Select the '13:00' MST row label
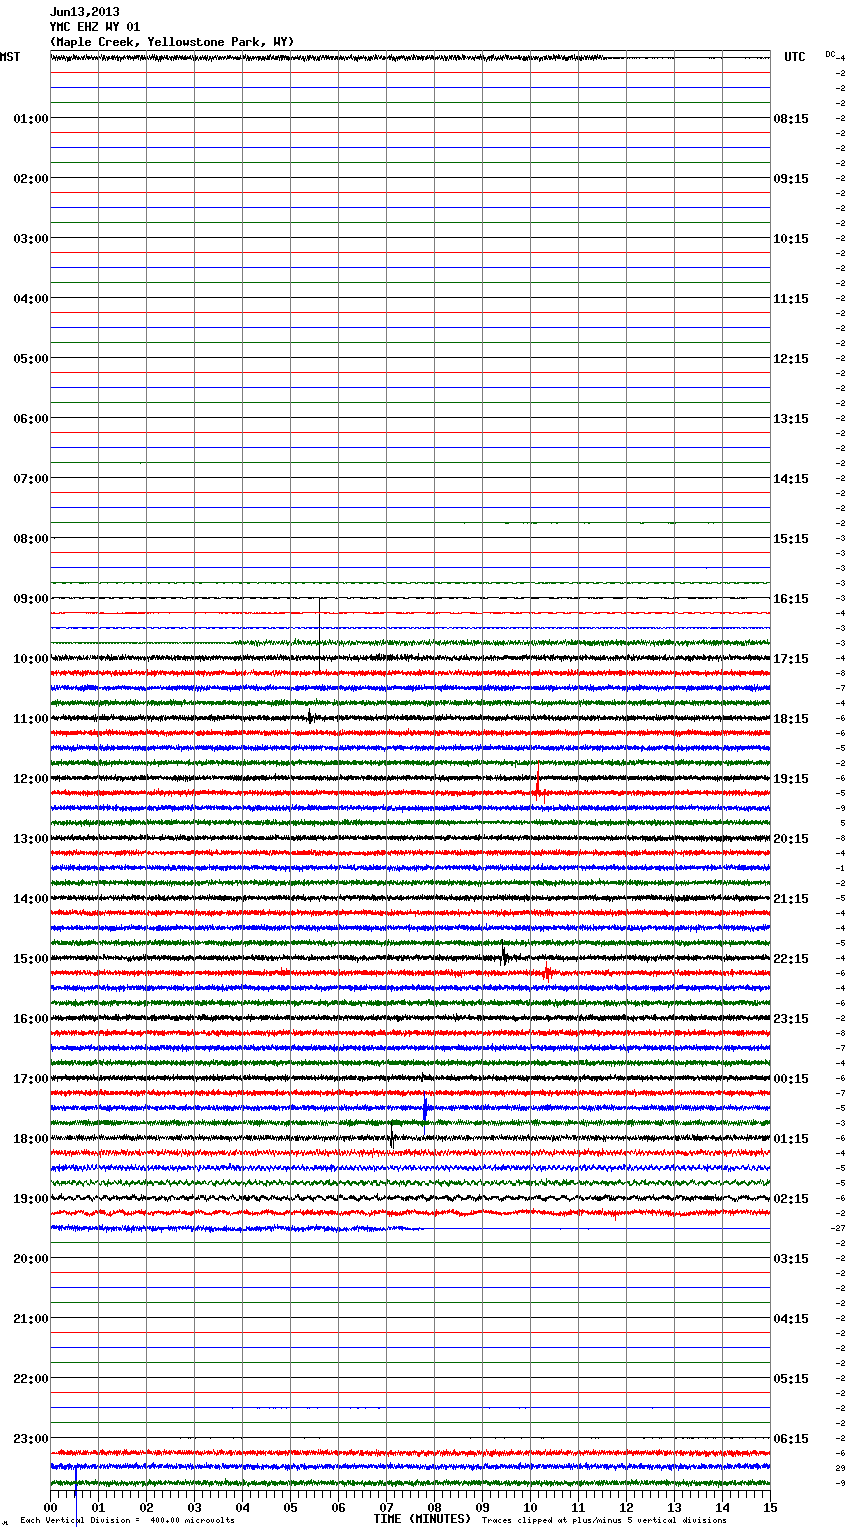850x1534 pixels. coord(30,839)
